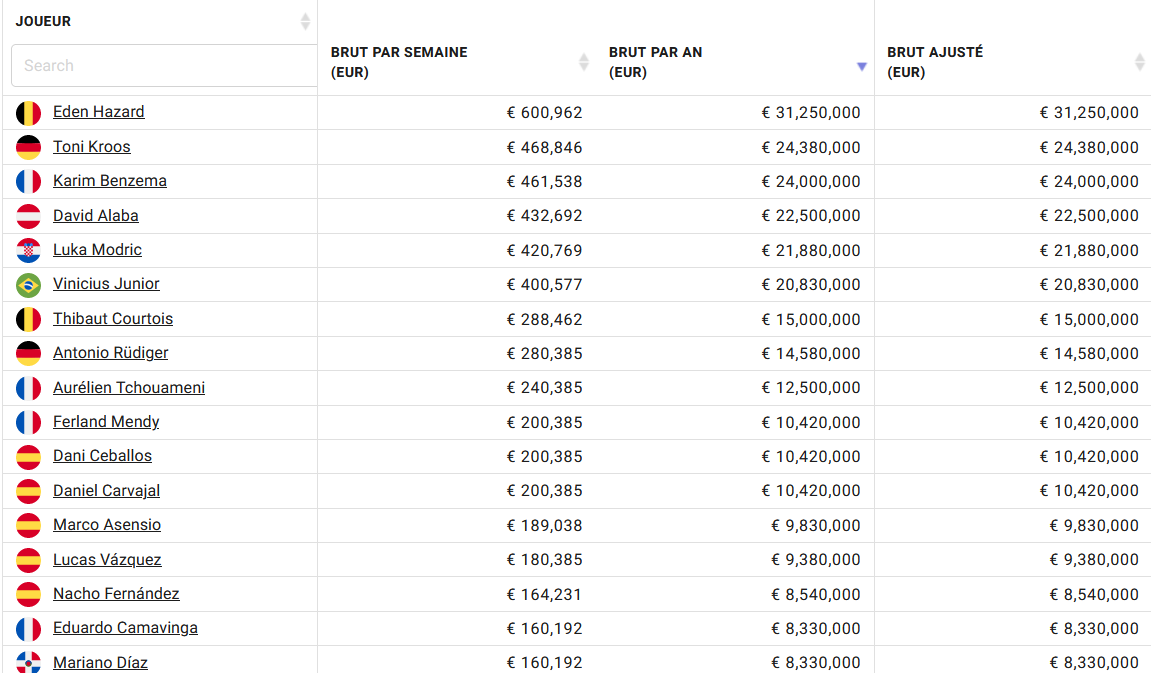Viewport: 1151px width, 673px height.
Task: Click Spain flag icon beside Lucas Vázquez
Action: (x=29, y=560)
